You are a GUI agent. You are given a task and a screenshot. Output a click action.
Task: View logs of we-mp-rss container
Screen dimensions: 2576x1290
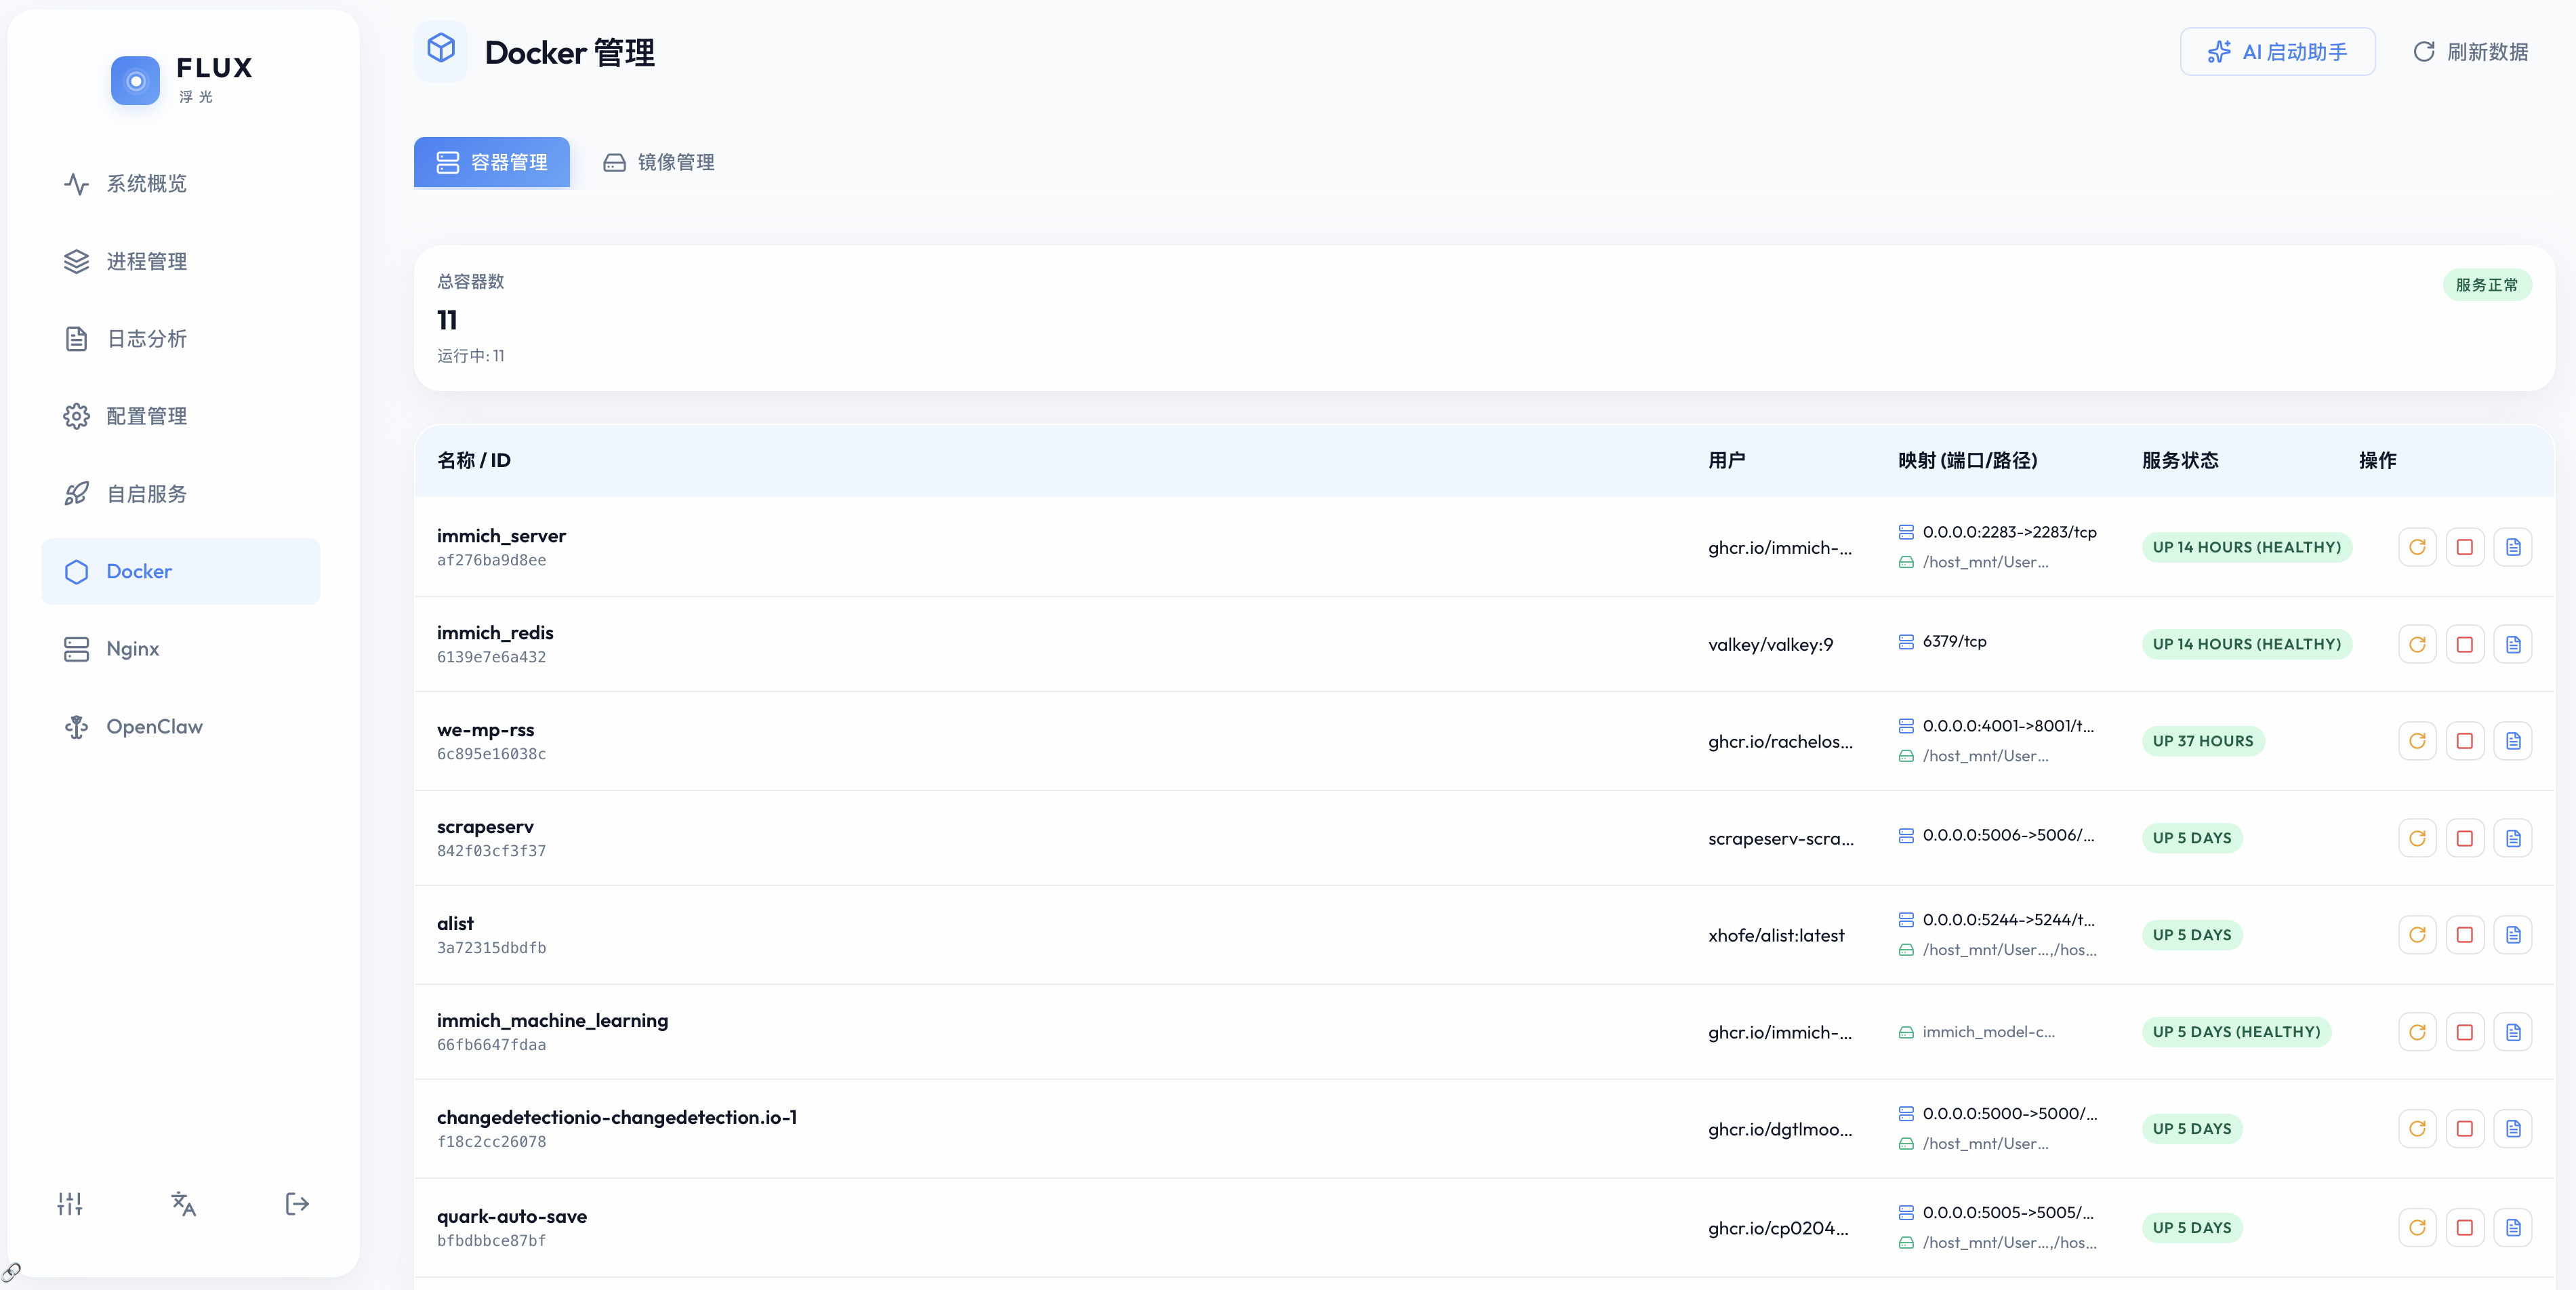point(2512,741)
